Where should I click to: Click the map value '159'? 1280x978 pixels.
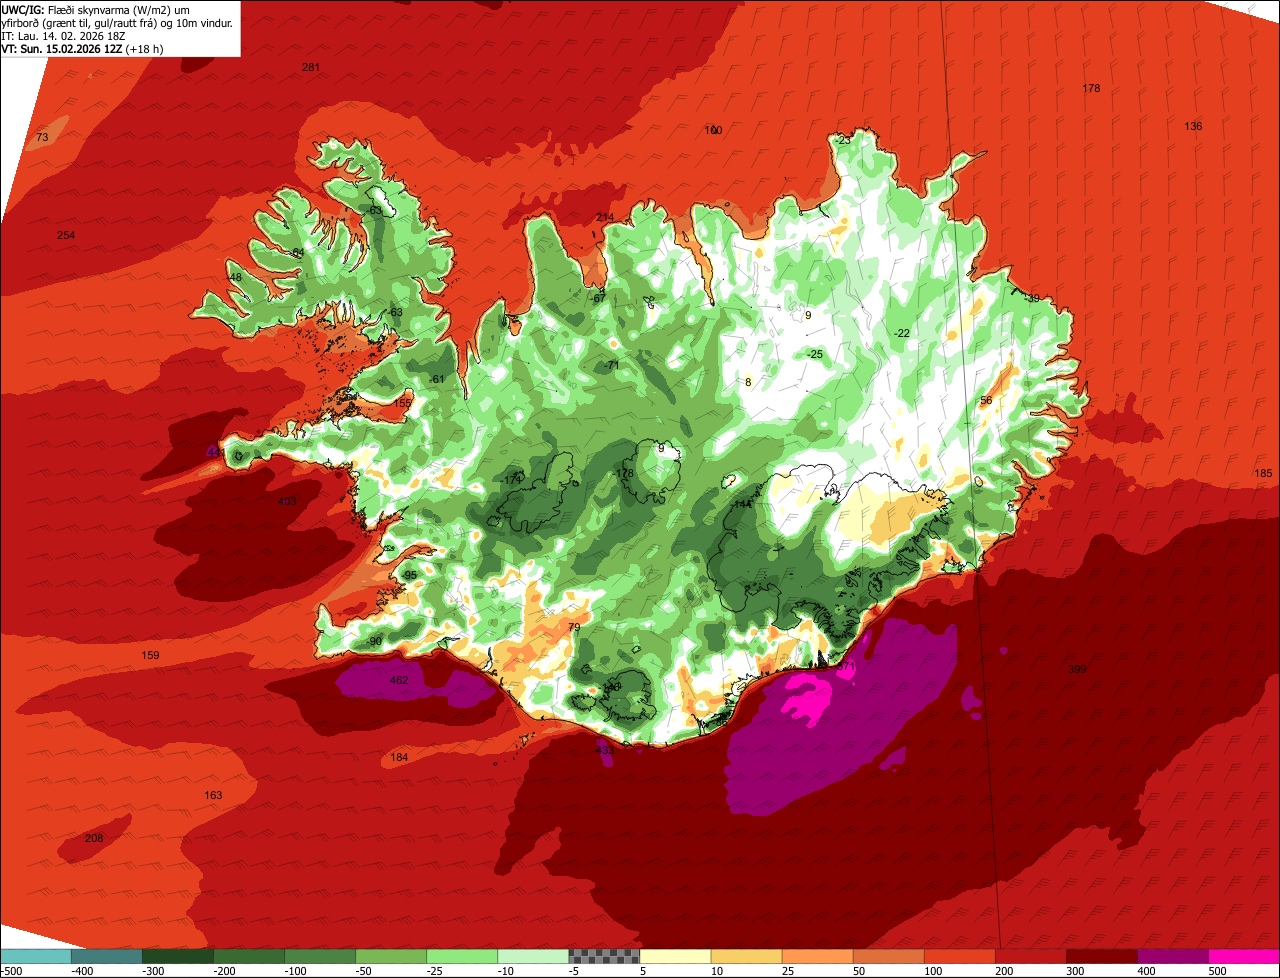point(150,655)
